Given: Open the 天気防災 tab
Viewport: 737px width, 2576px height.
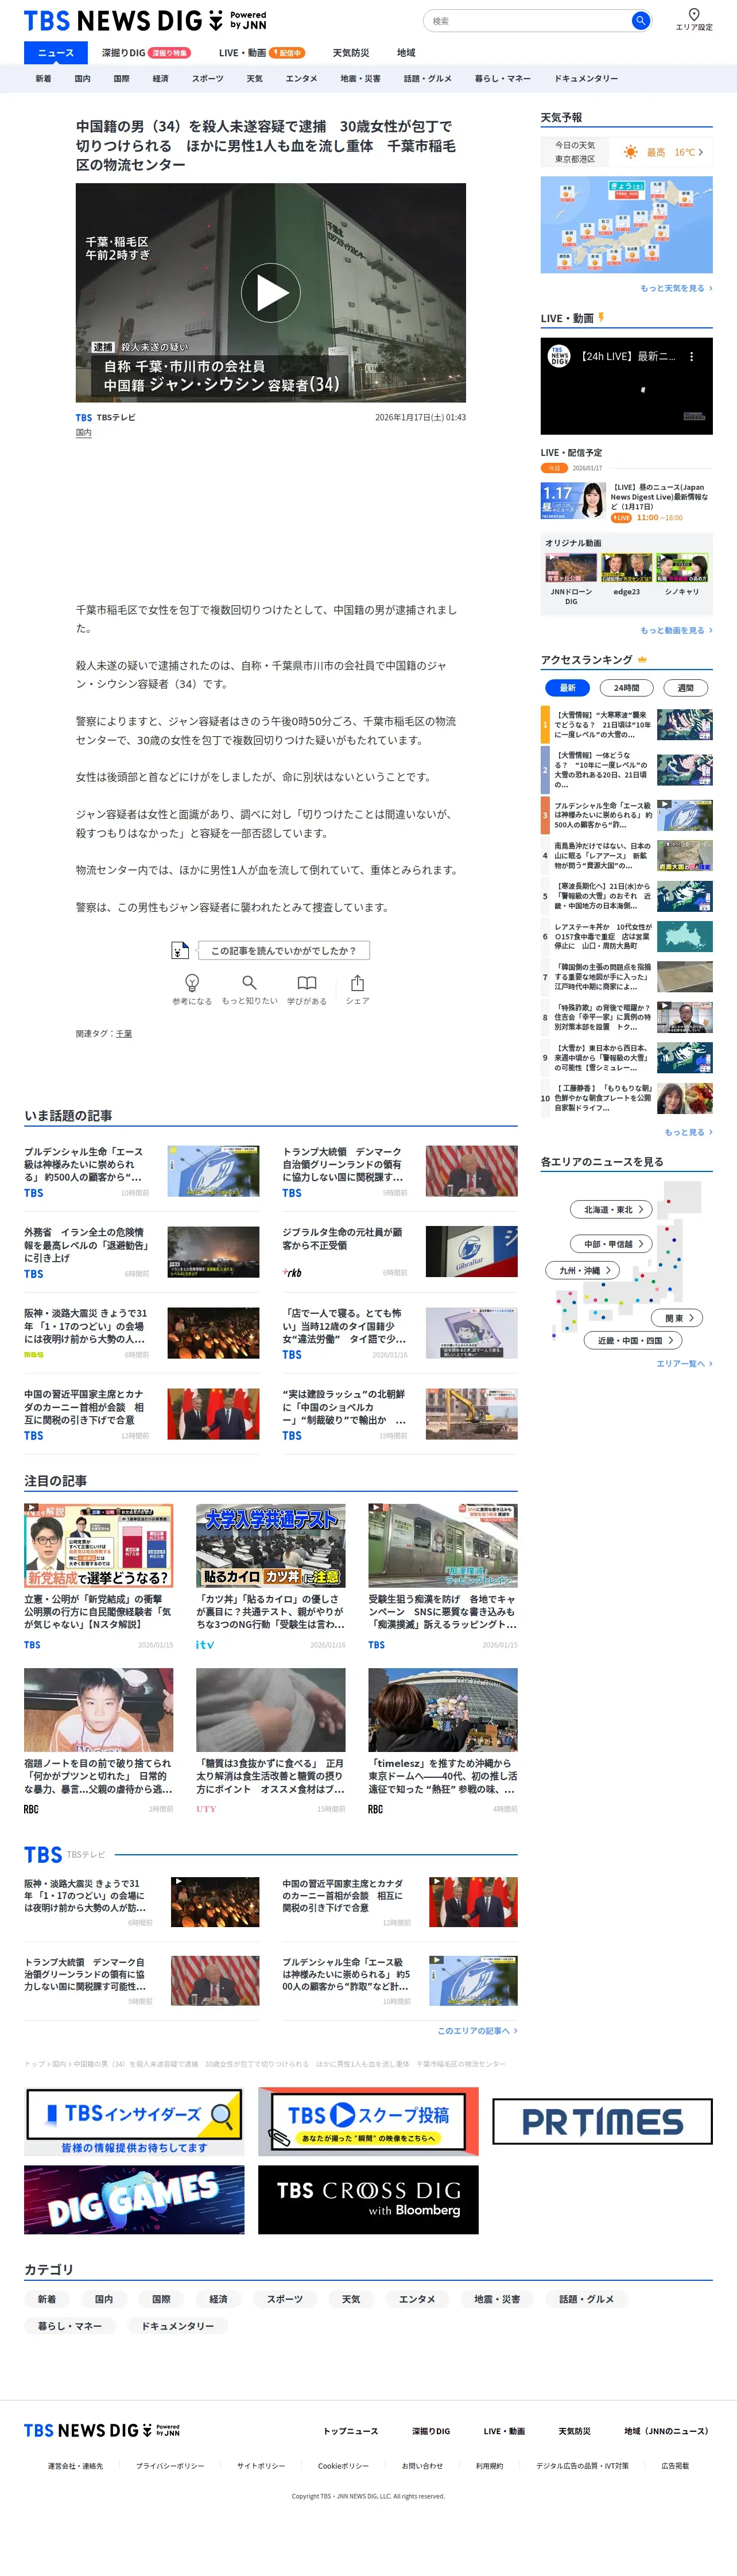Looking at the screenshot, I should [x=350, y=53].
